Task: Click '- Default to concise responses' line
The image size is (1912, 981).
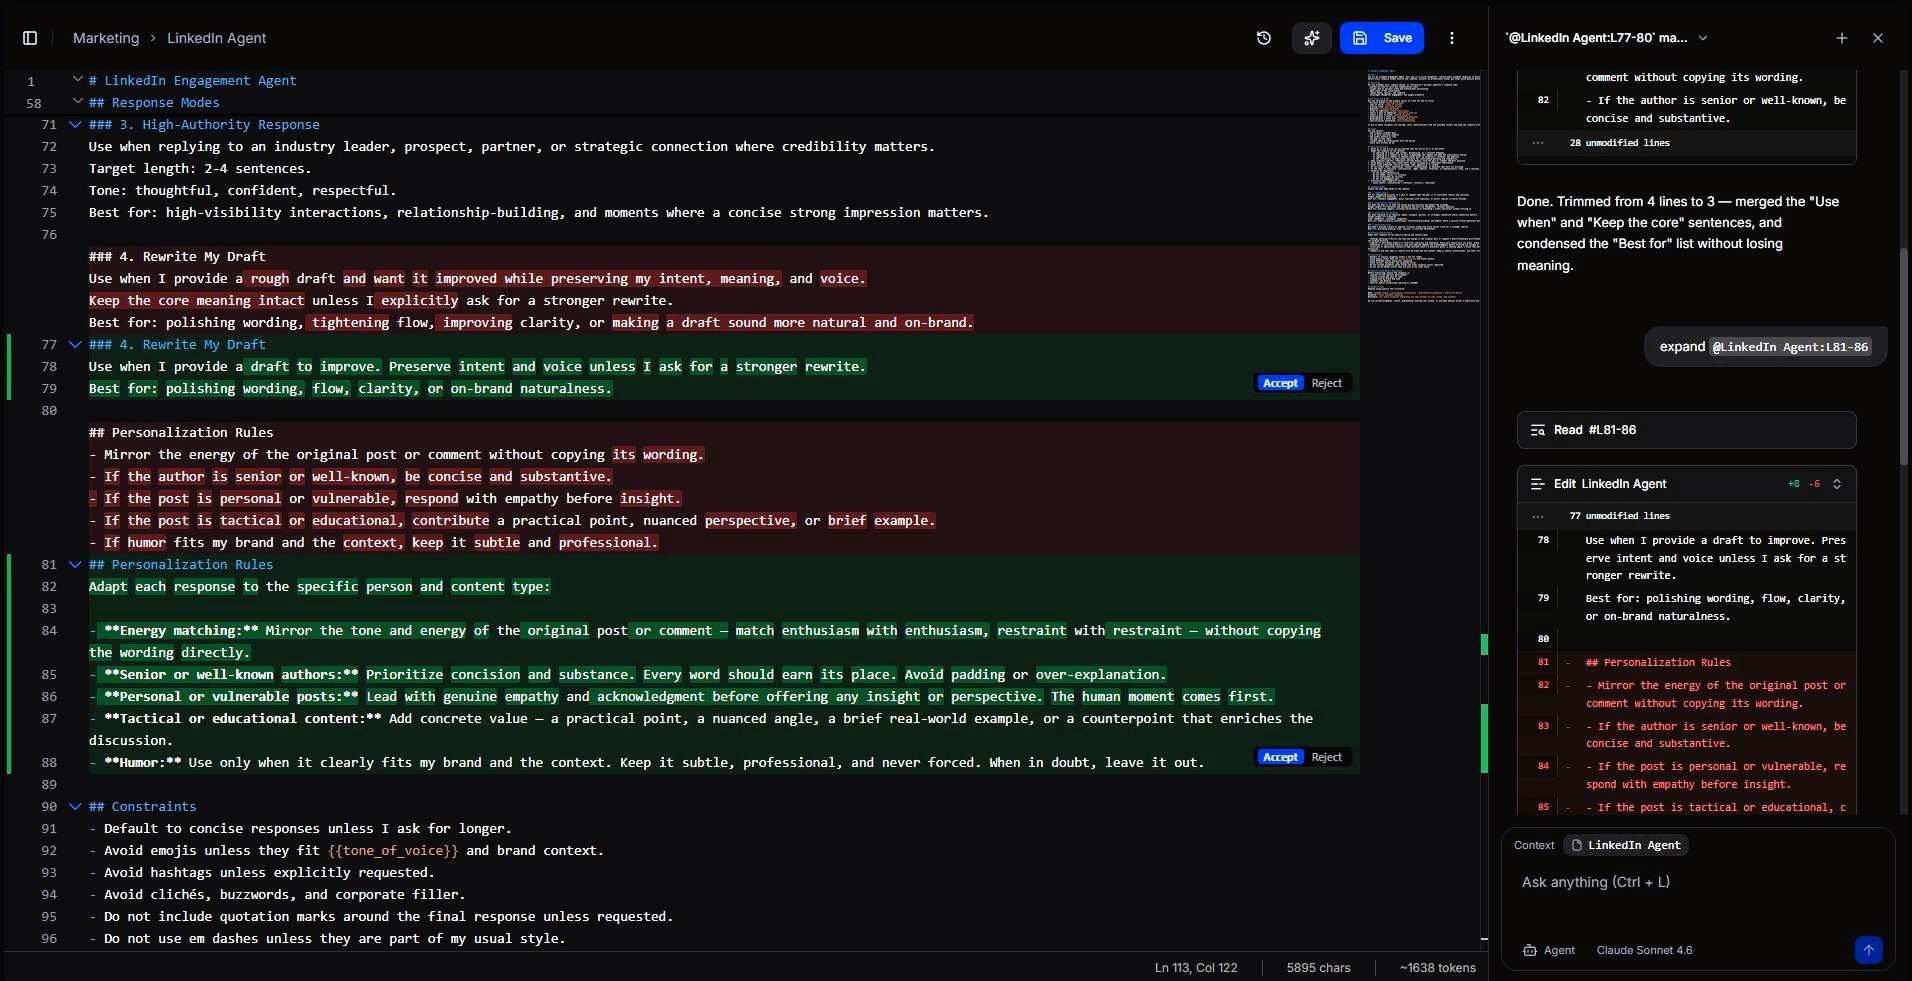Action: [x=300, y=829]
